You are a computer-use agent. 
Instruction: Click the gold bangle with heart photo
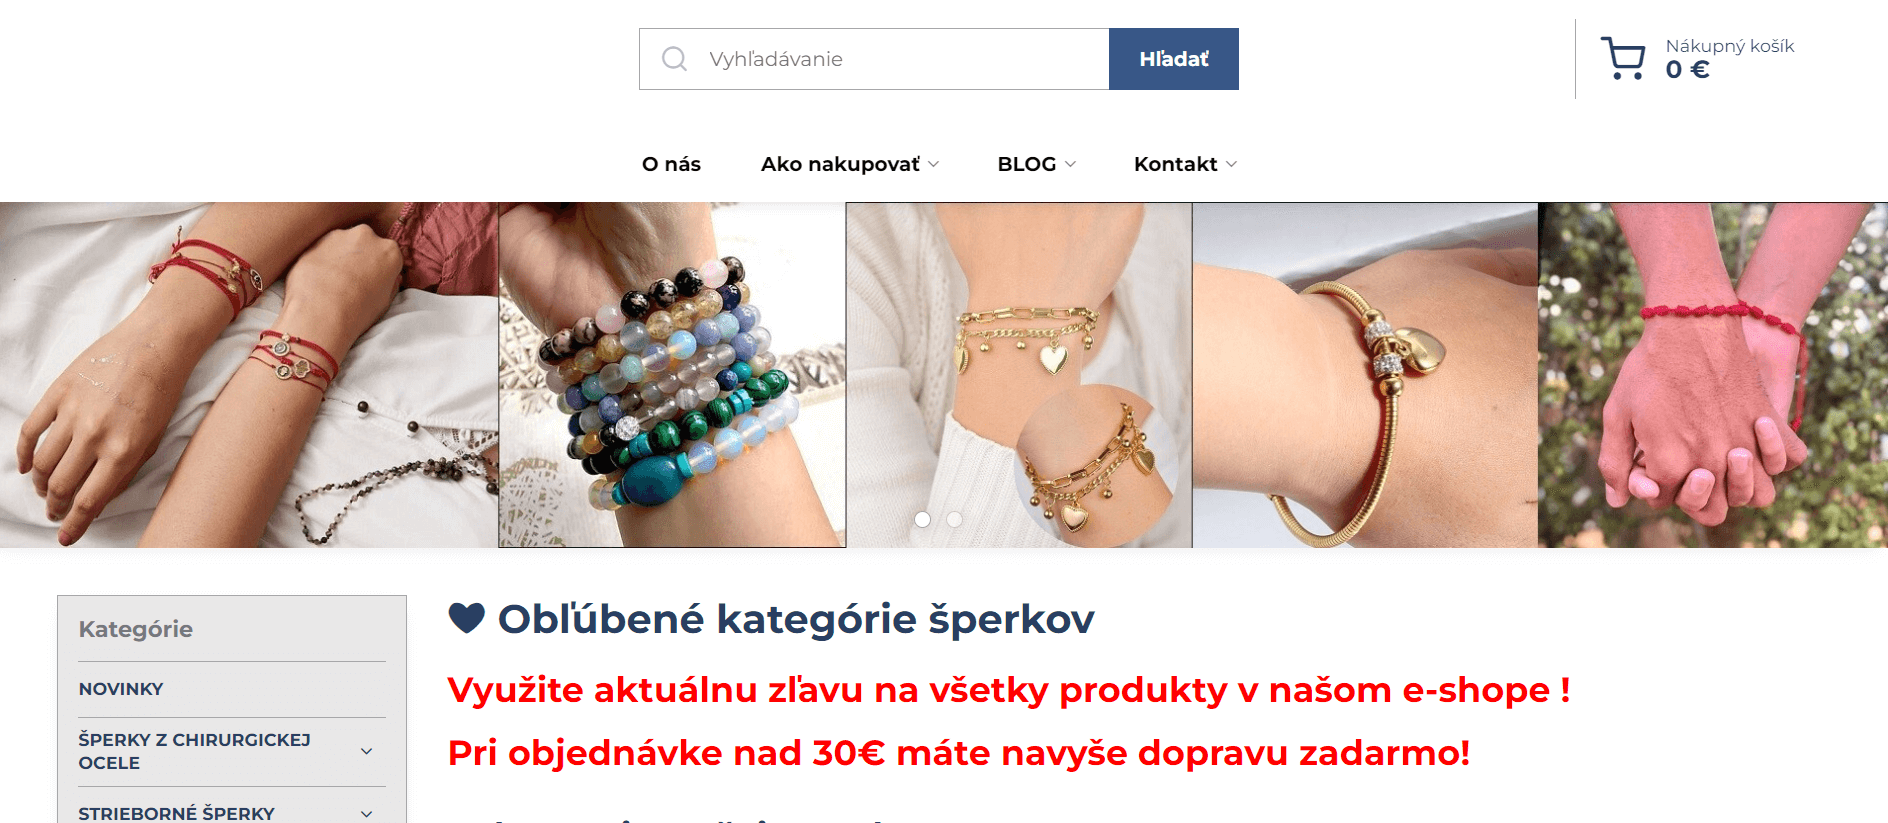(1365, 375)
